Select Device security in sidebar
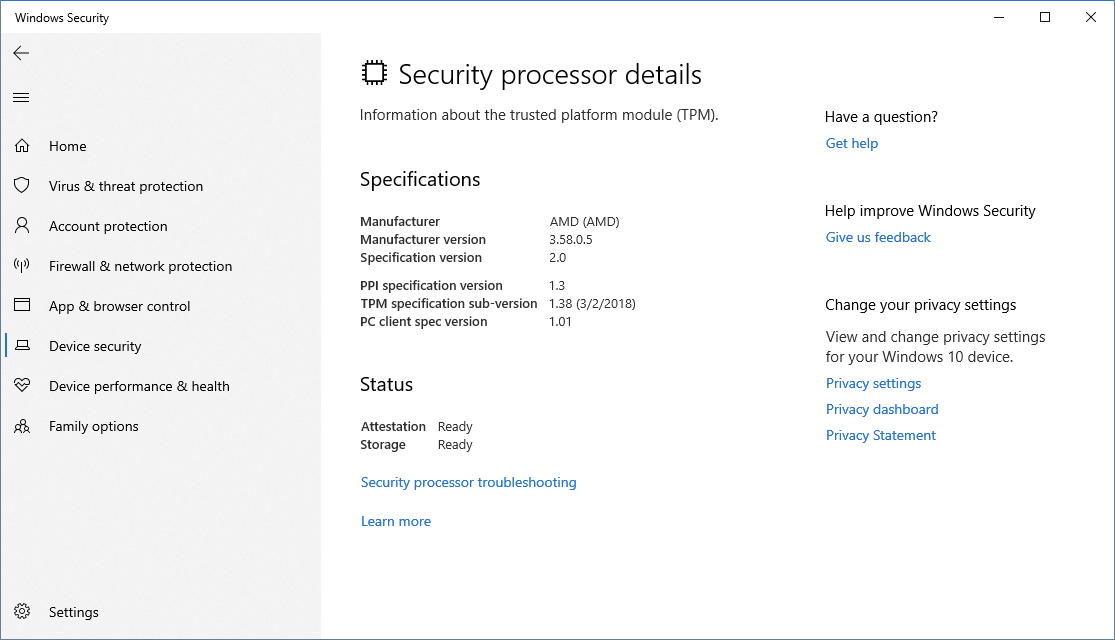The width and height of the screenshot is (1115, 640). pyautogui.click(x=95, y=346)
